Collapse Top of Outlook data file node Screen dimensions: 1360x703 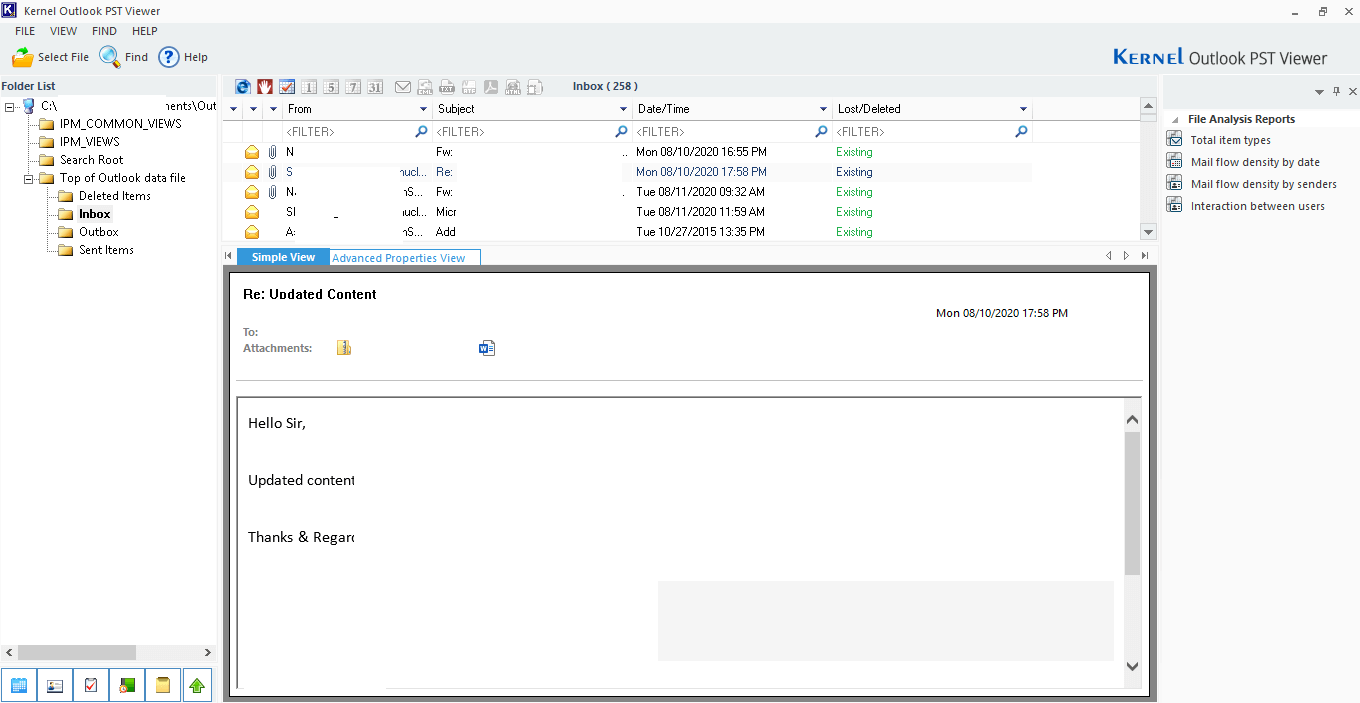[x=29, y=178]
